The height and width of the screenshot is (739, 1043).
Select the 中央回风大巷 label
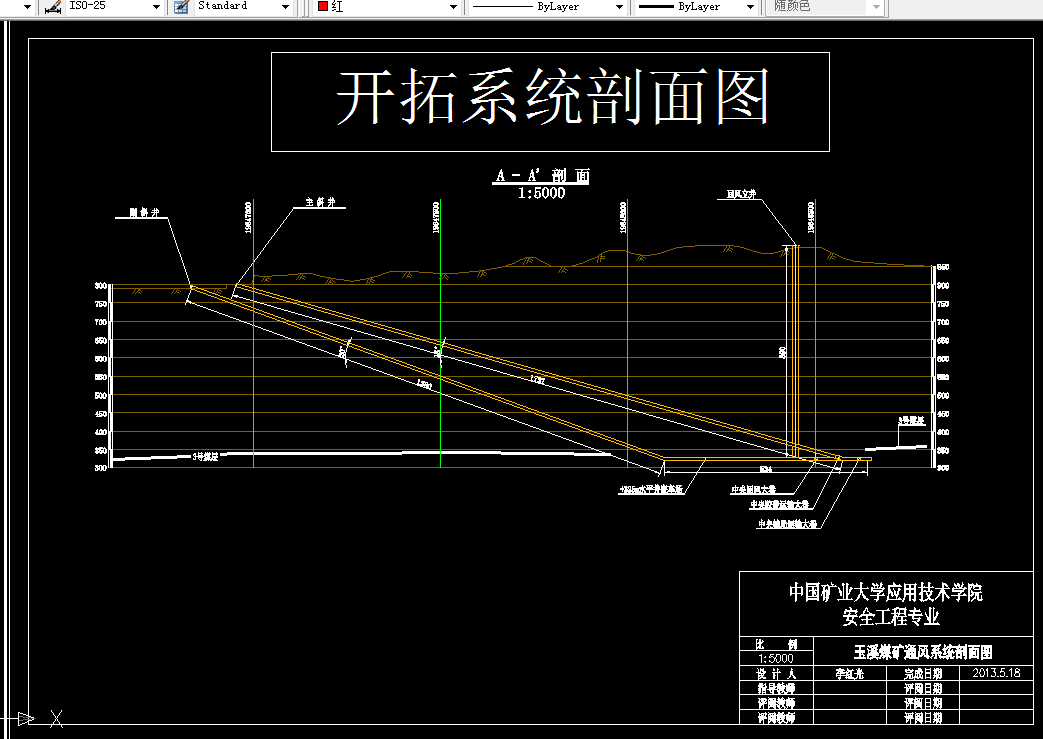click(753, 490)
